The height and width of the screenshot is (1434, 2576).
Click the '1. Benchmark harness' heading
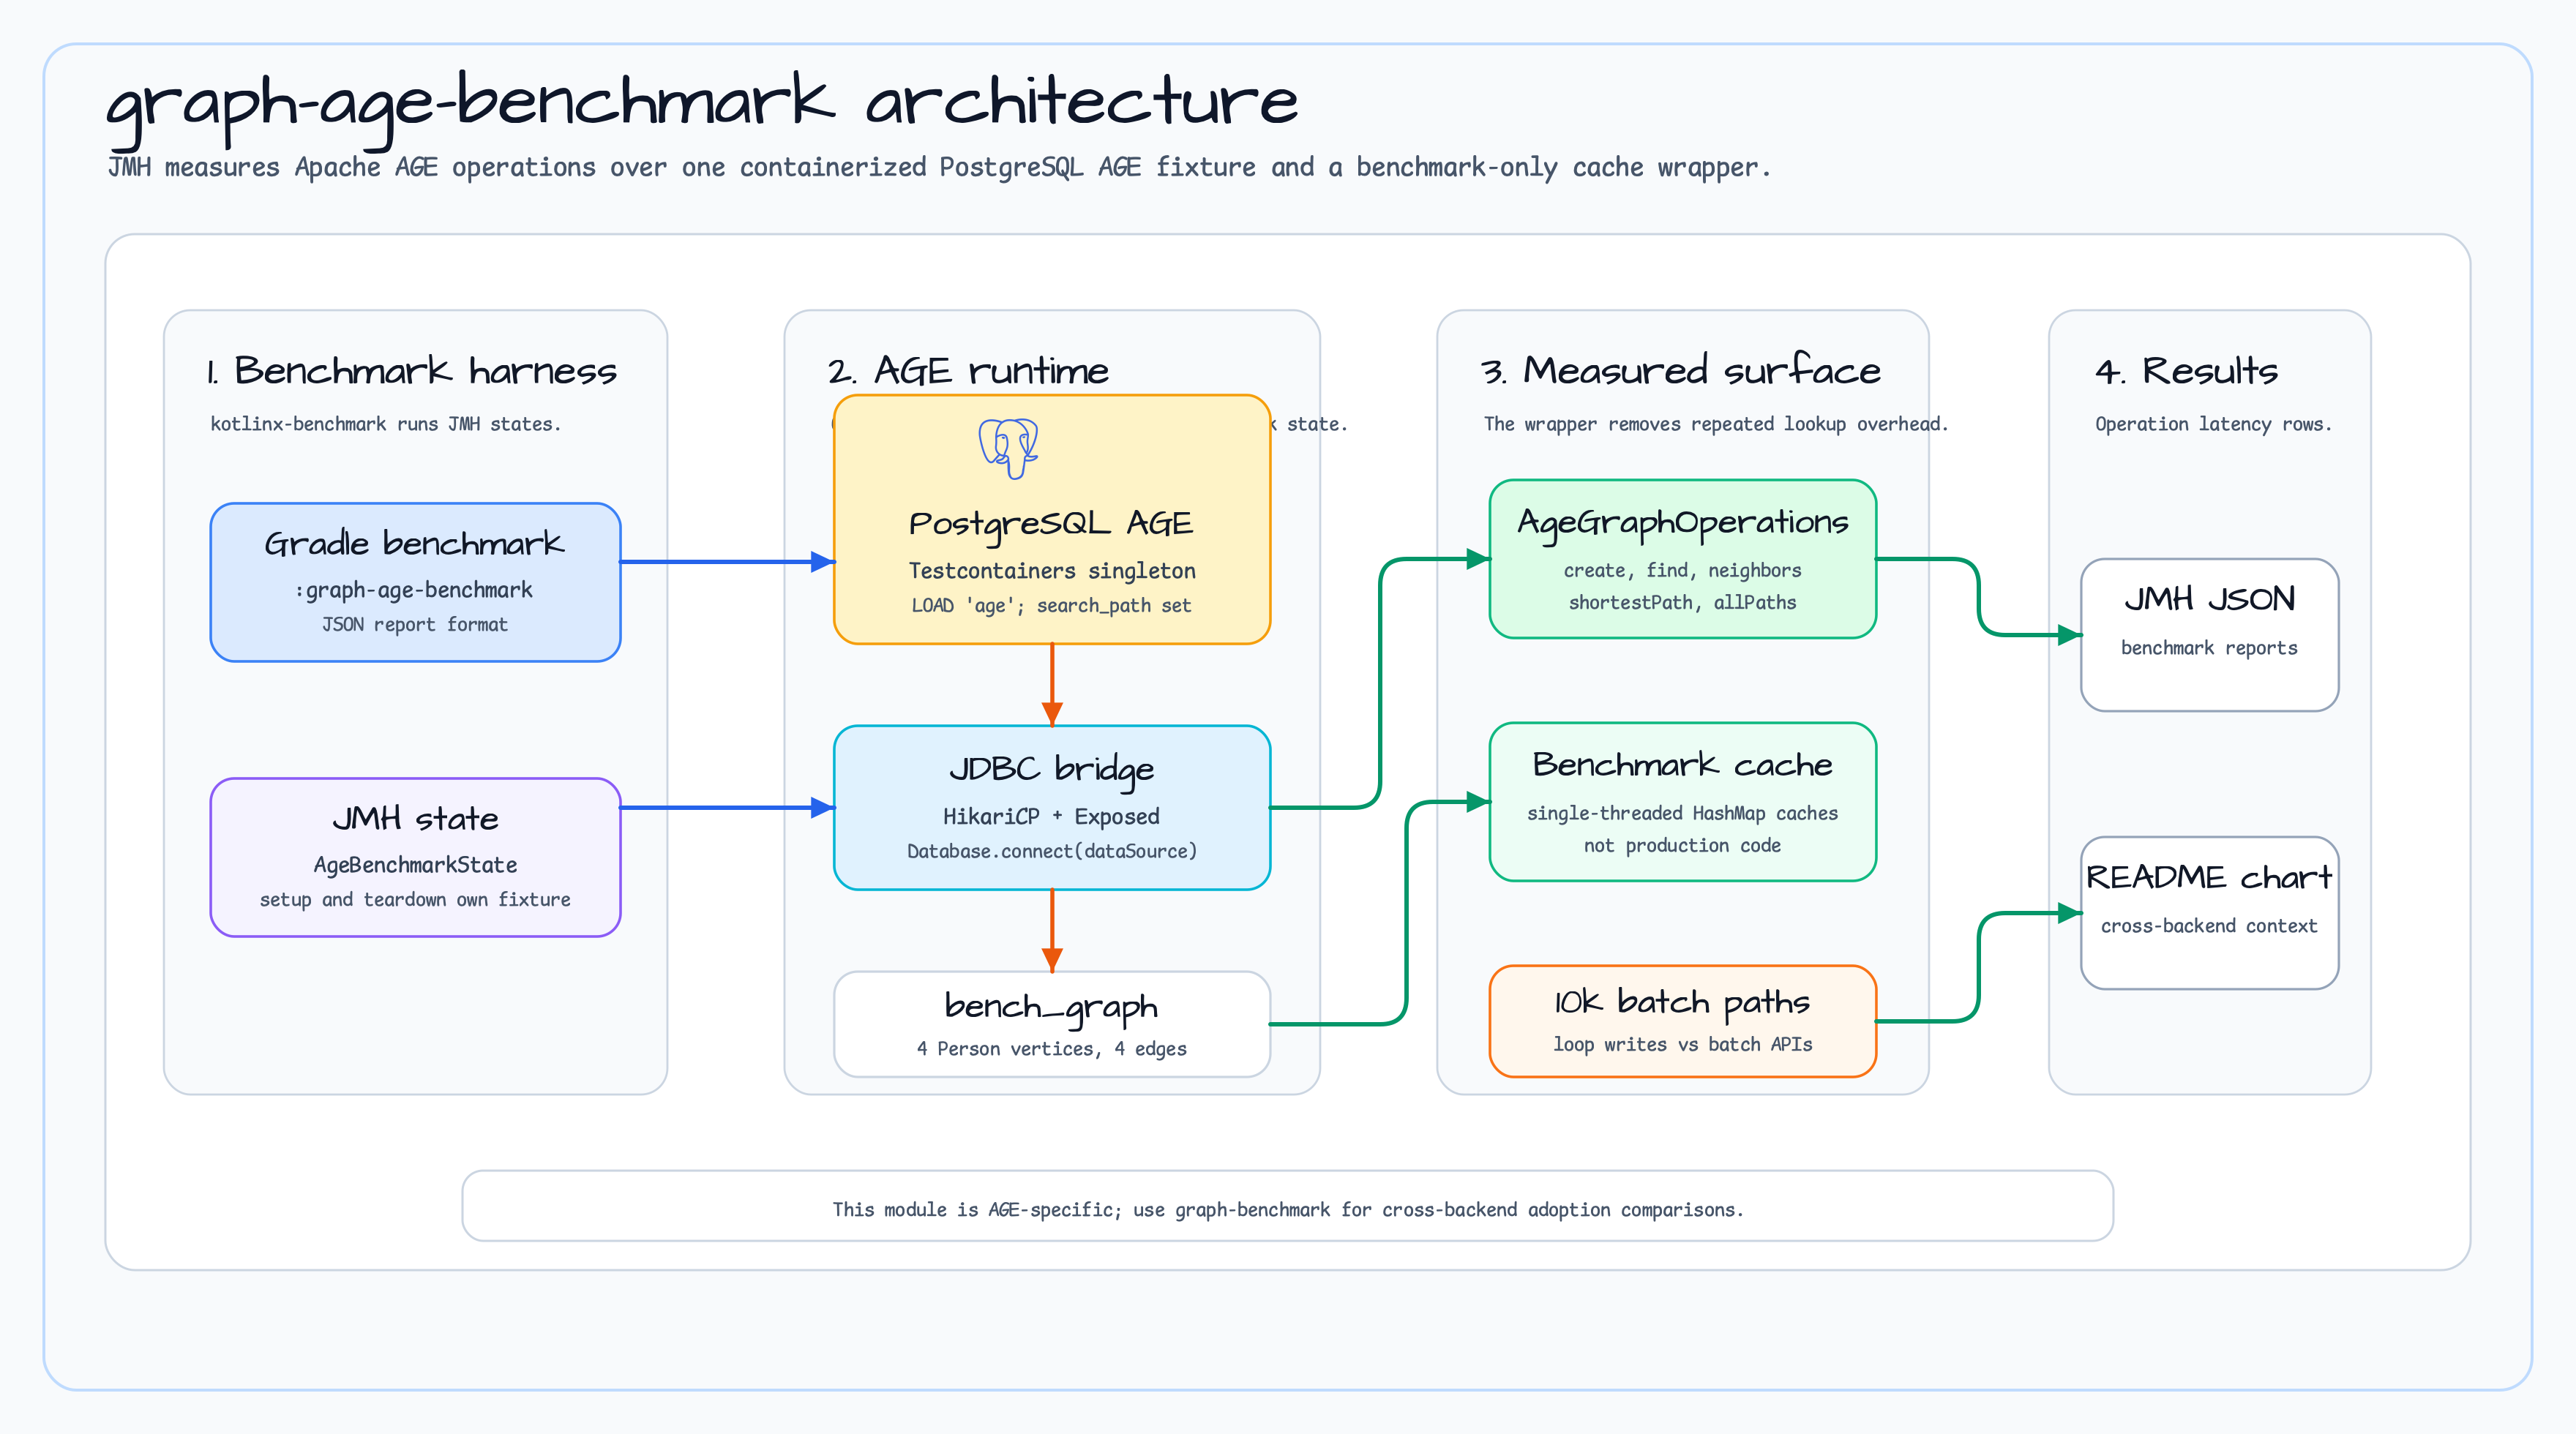[x=412, y=371]
